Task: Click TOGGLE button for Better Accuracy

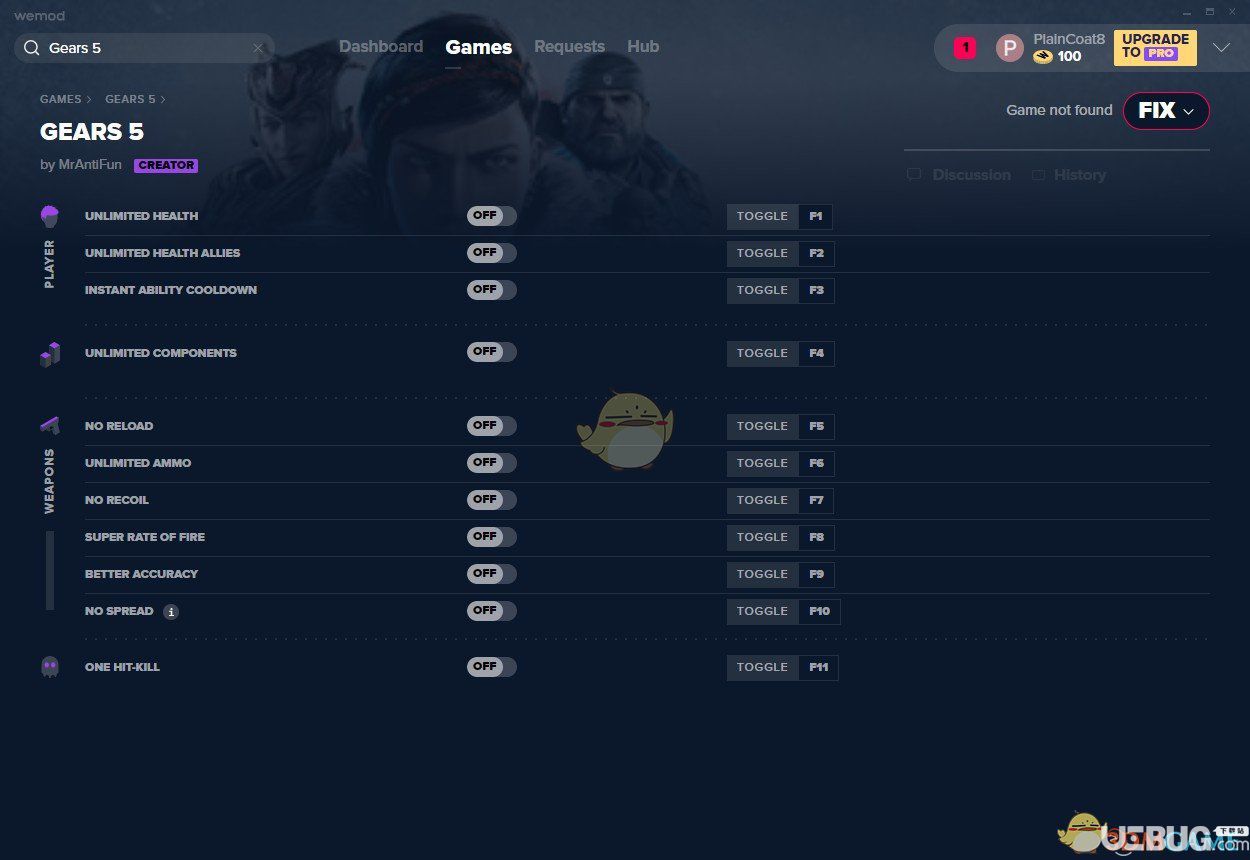Action: [763, 574]
